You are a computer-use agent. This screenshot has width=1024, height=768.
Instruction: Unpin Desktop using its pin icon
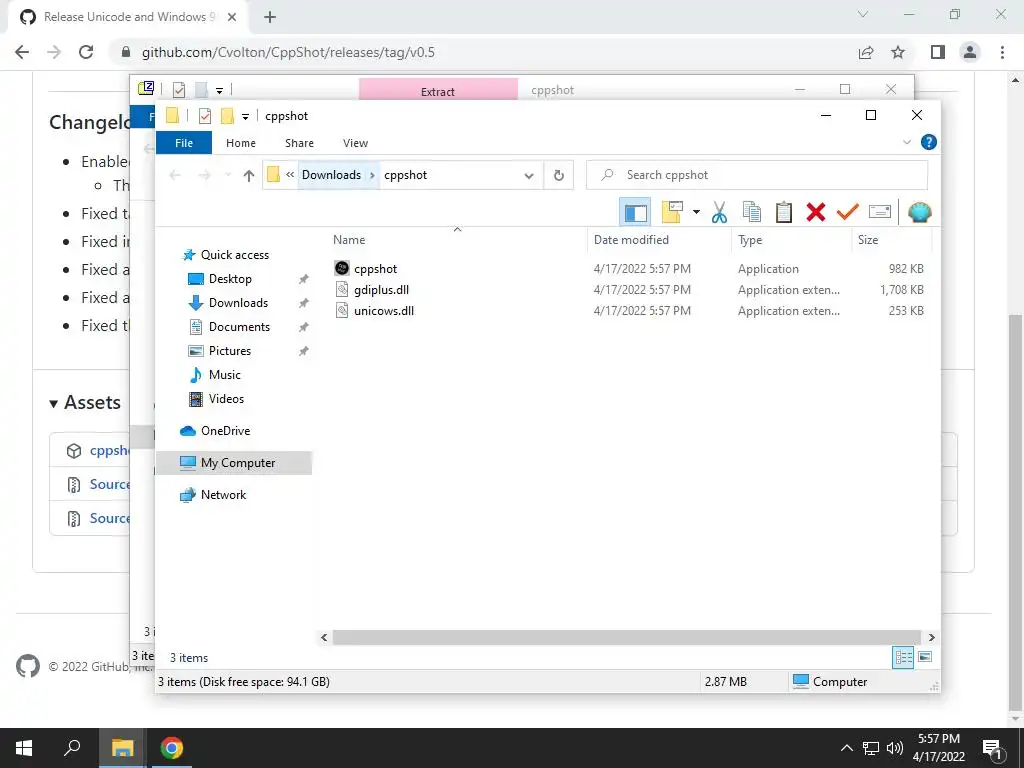[303, 279]
